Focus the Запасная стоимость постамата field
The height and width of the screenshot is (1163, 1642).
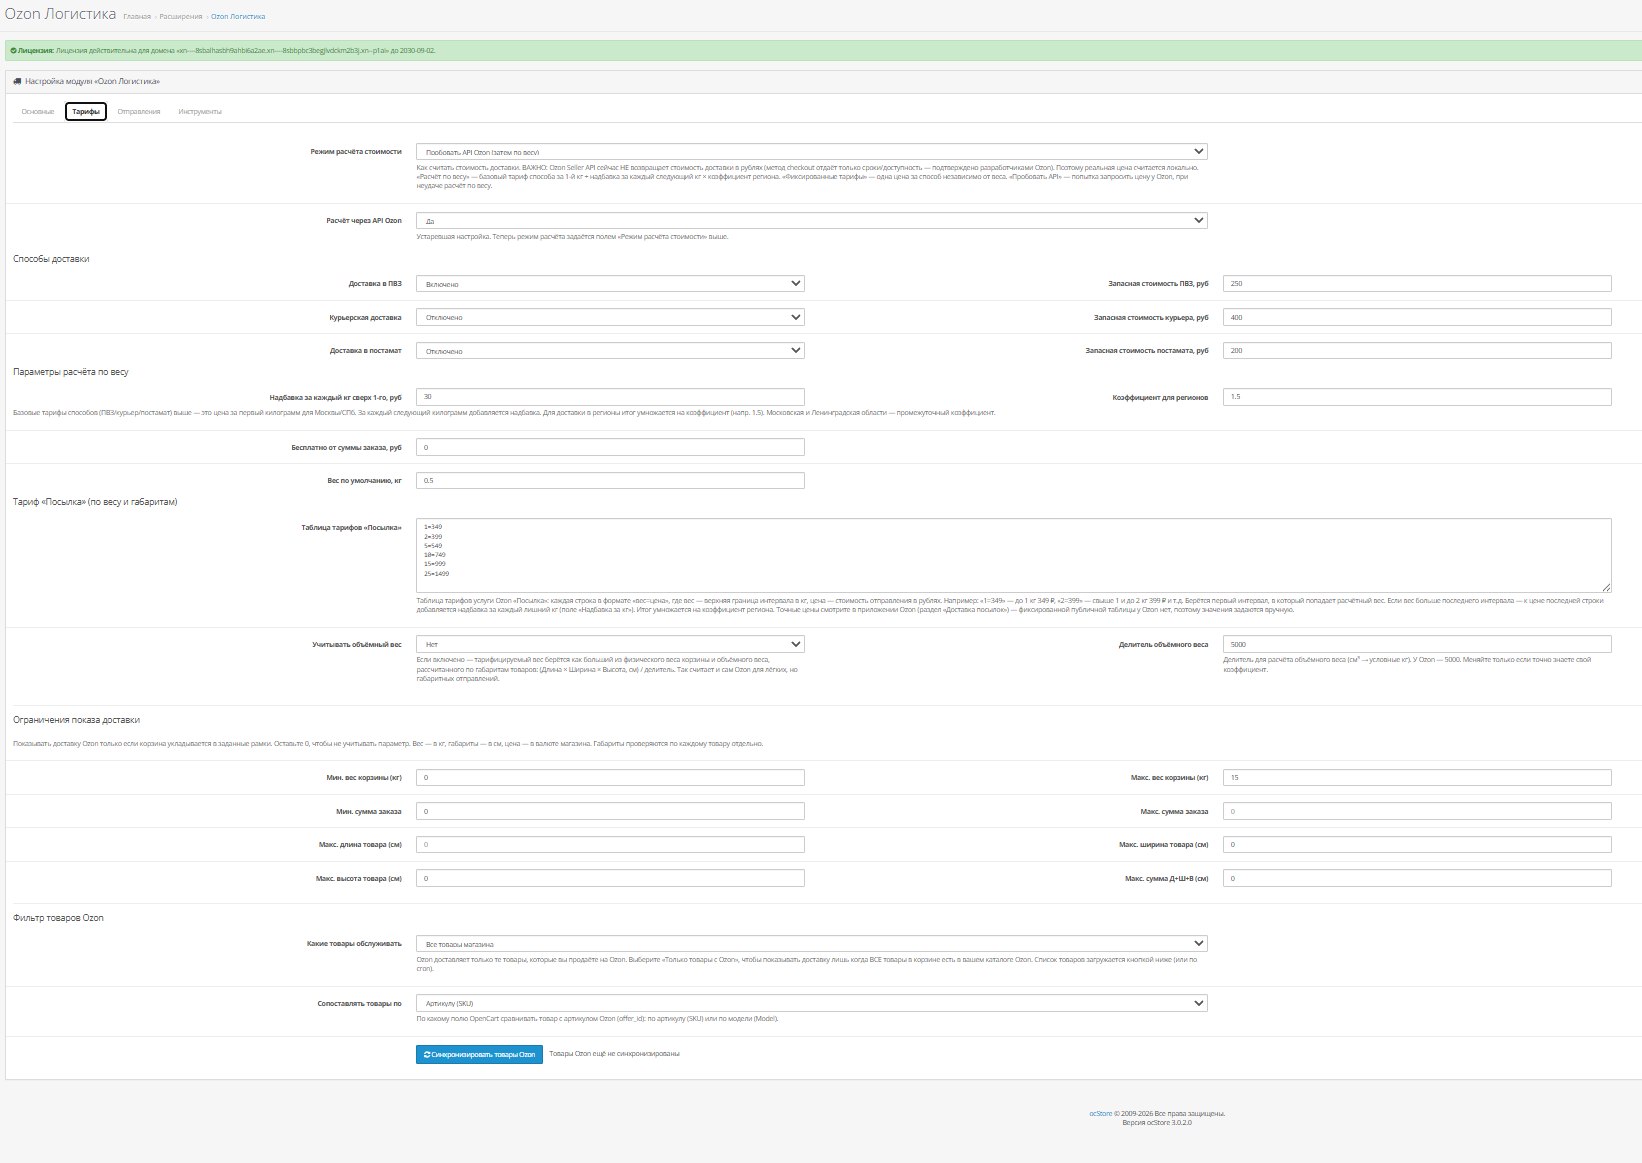1417,351
